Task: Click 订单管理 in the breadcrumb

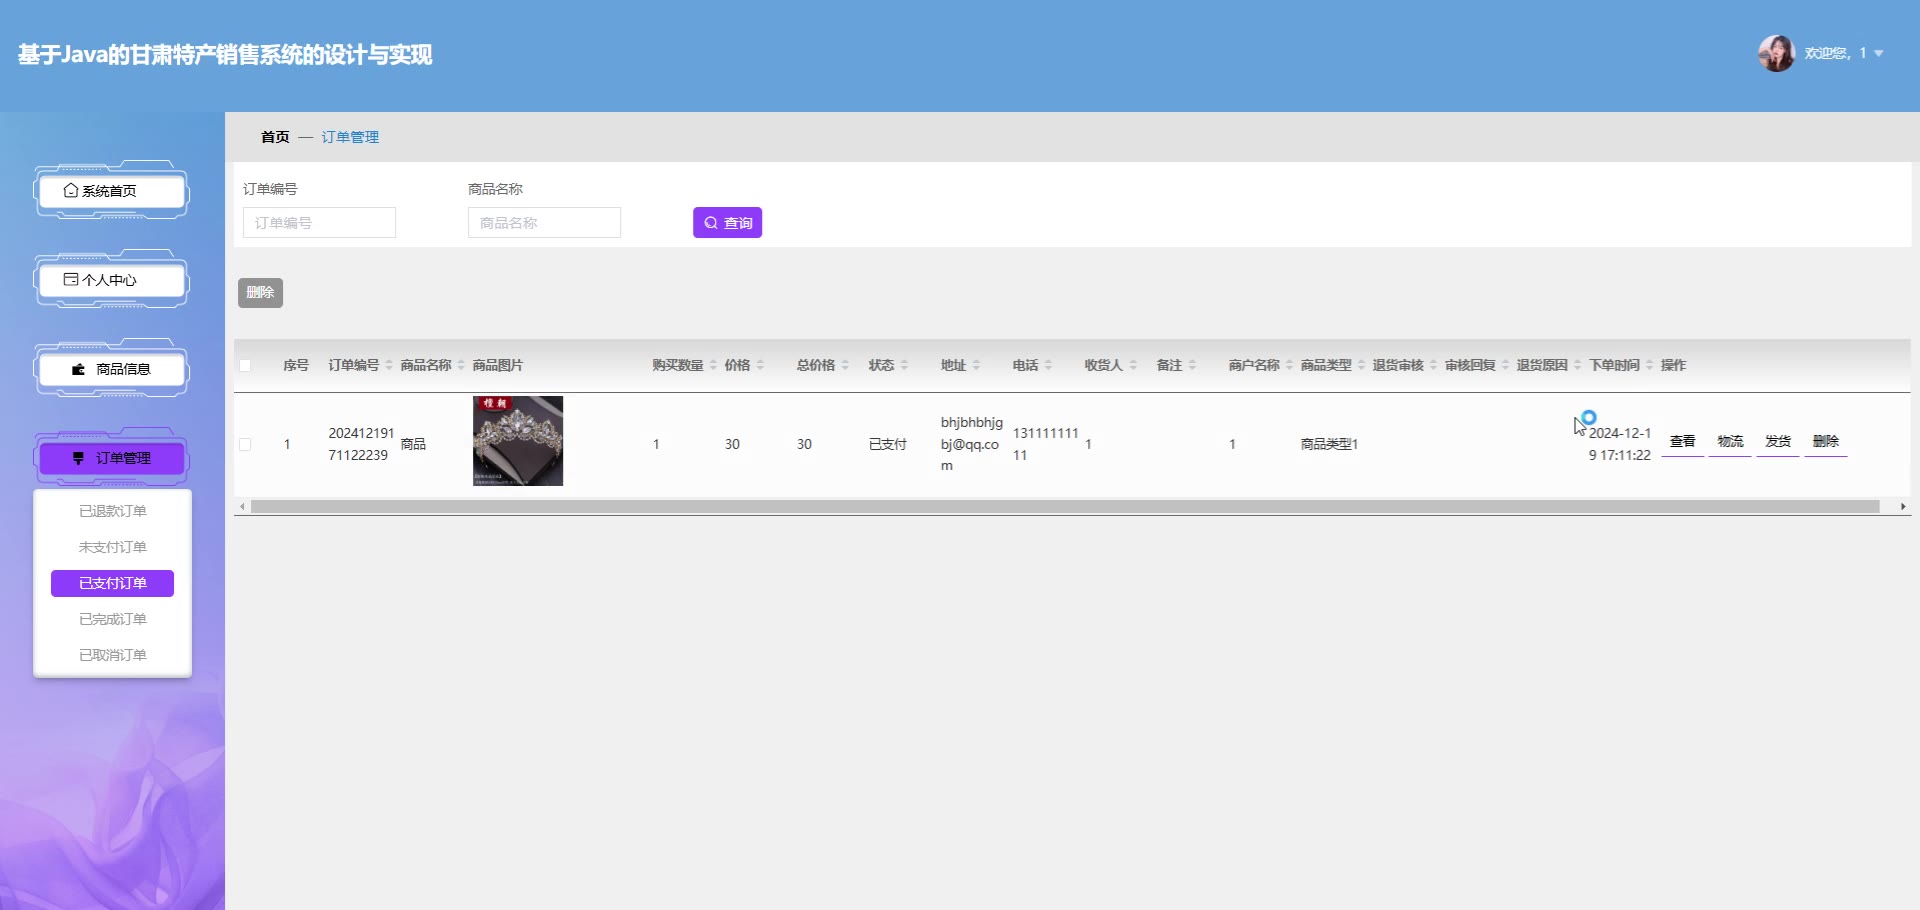Action: pos(350,137)
